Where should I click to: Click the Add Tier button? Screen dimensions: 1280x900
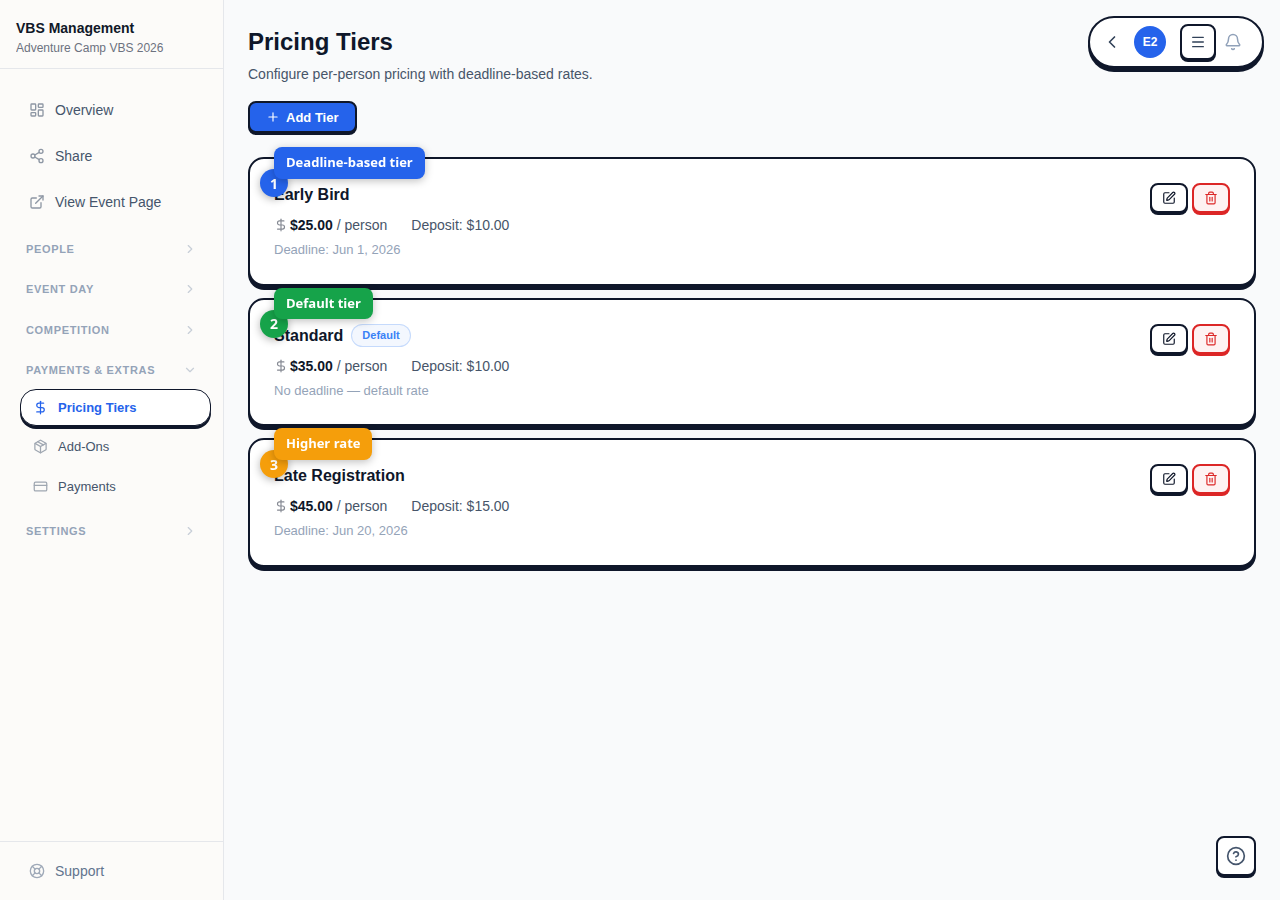(302, 117)
